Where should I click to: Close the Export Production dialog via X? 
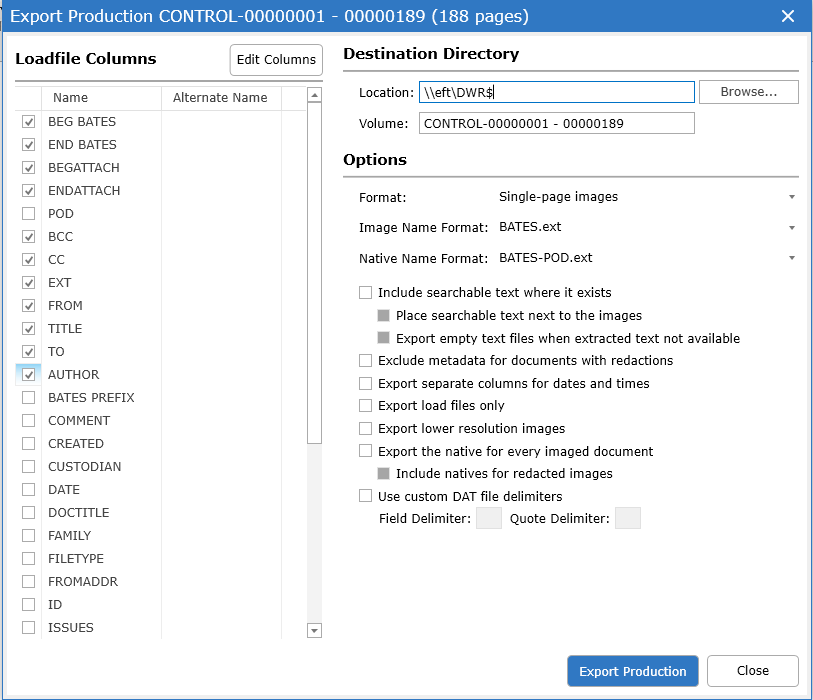[788, 16]
